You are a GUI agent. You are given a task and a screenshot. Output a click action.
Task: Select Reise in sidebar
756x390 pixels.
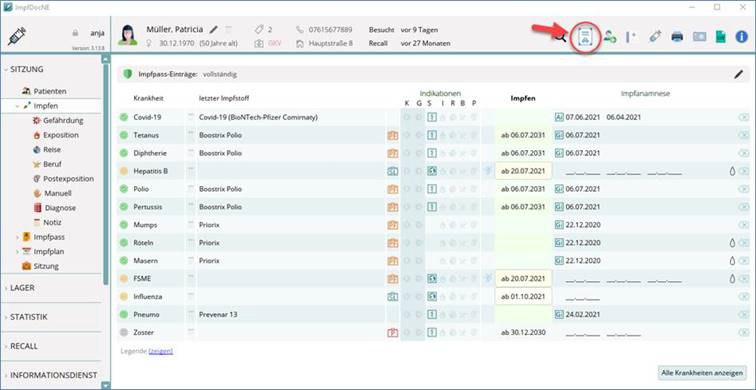47,149
